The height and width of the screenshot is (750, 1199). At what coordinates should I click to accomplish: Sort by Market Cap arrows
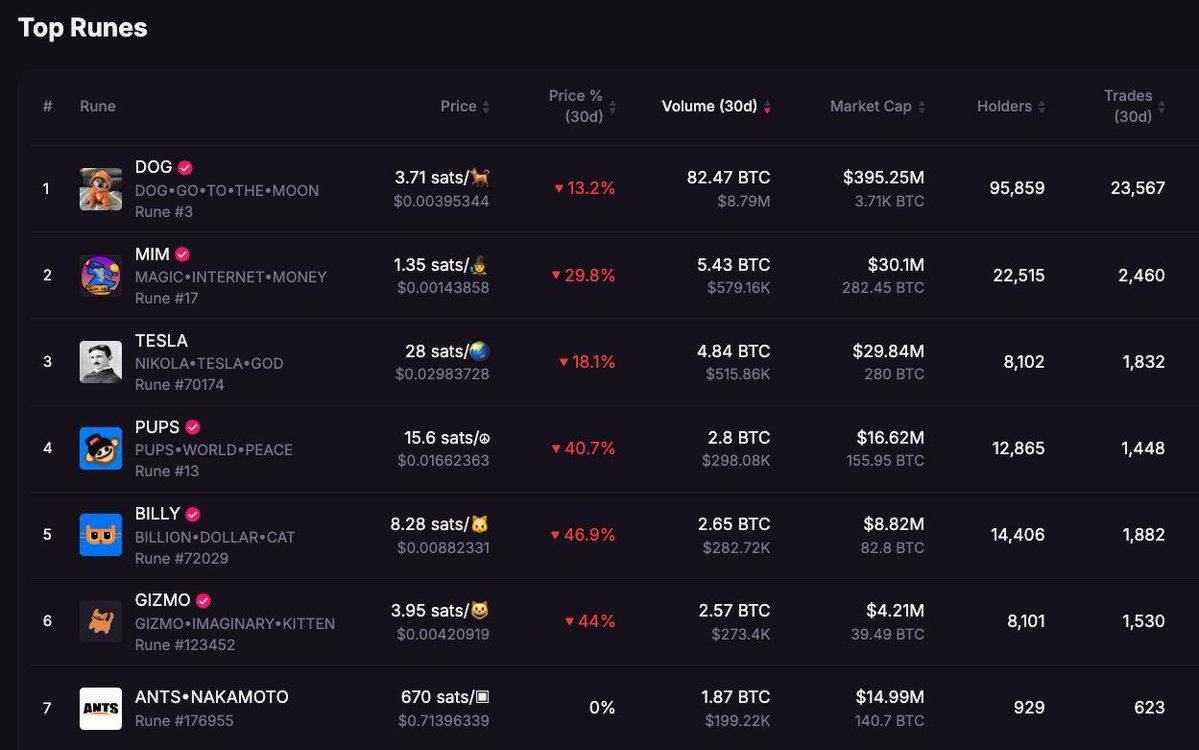(921, 107)
